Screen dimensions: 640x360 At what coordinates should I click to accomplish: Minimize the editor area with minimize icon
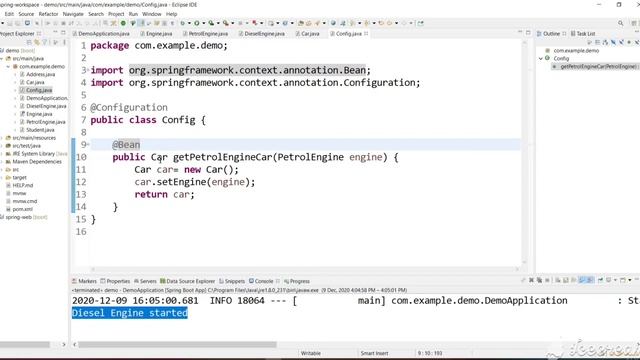[x=520, y=32]
